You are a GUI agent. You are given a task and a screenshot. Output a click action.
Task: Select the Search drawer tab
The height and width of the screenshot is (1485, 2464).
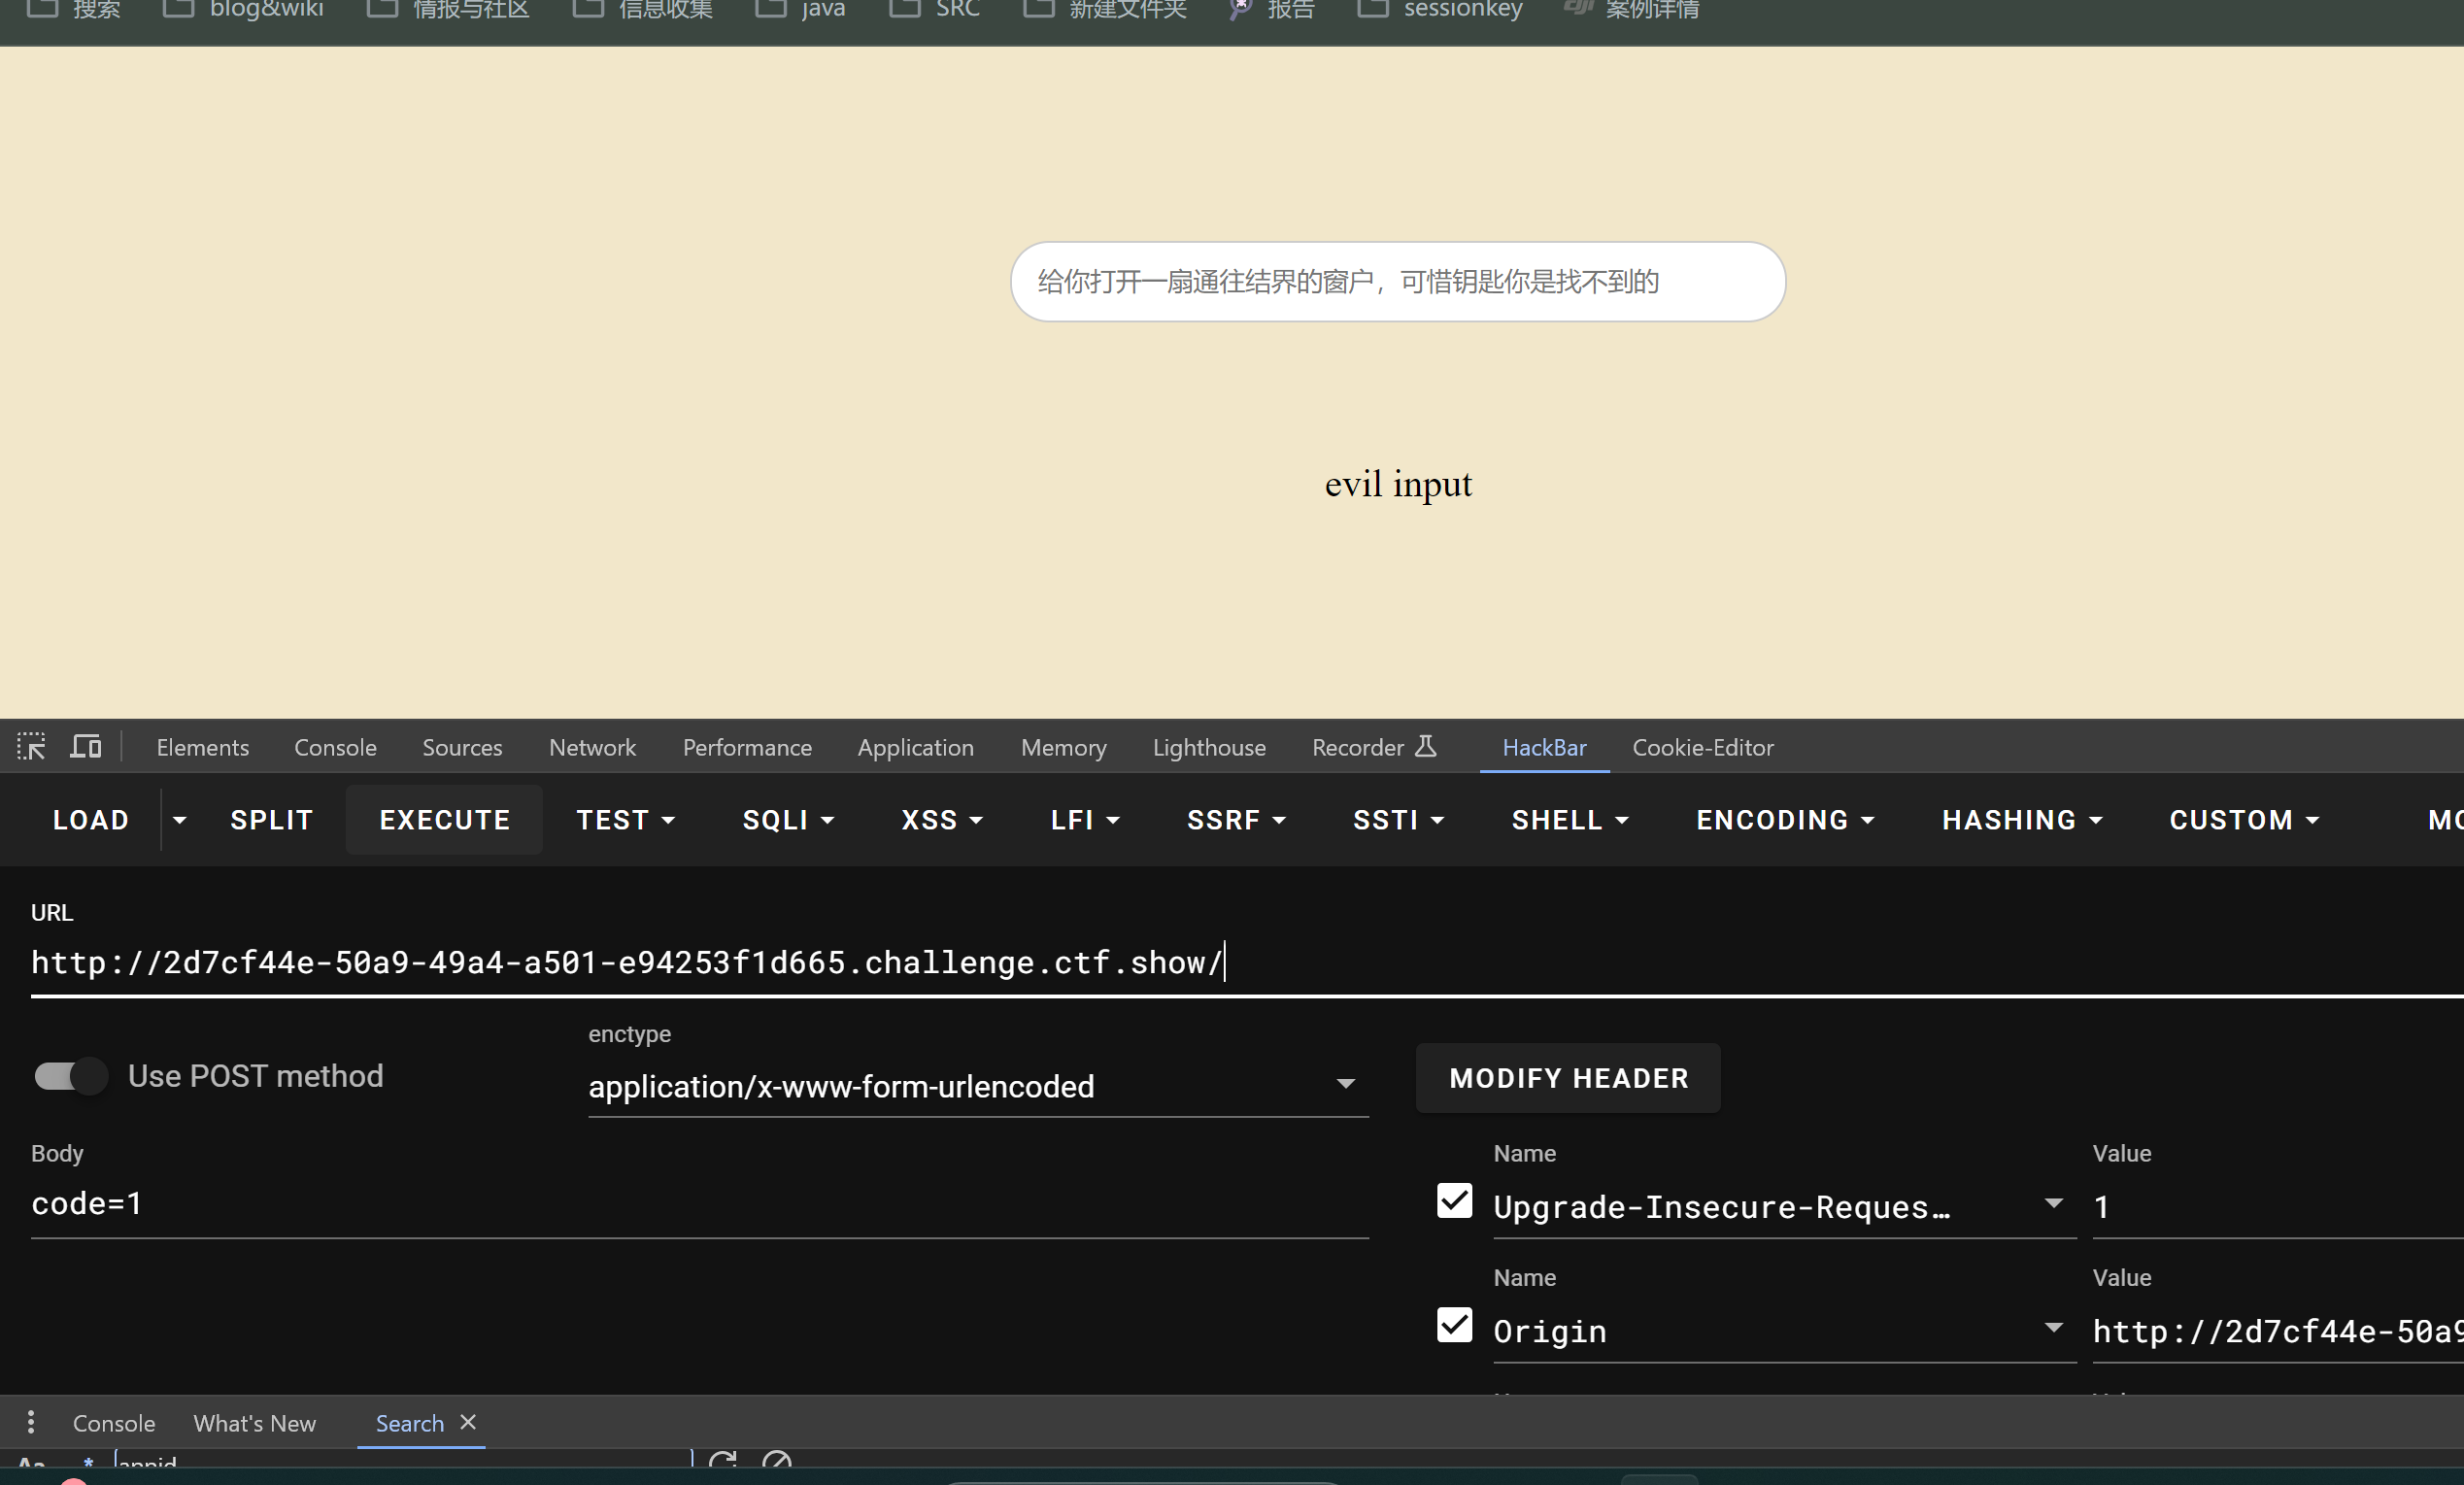409,1422
